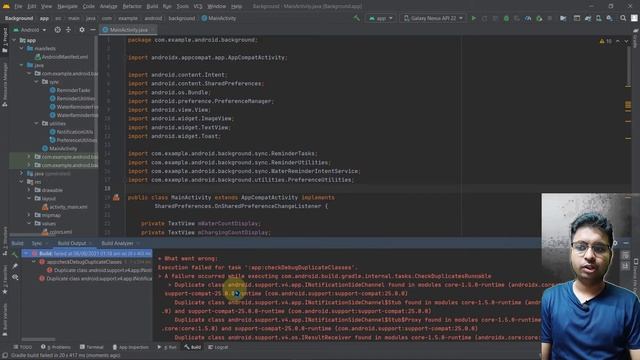Collapse the sync package folder
The height and width of the screenshot is (360, 640).
click(x=37, y=82)
